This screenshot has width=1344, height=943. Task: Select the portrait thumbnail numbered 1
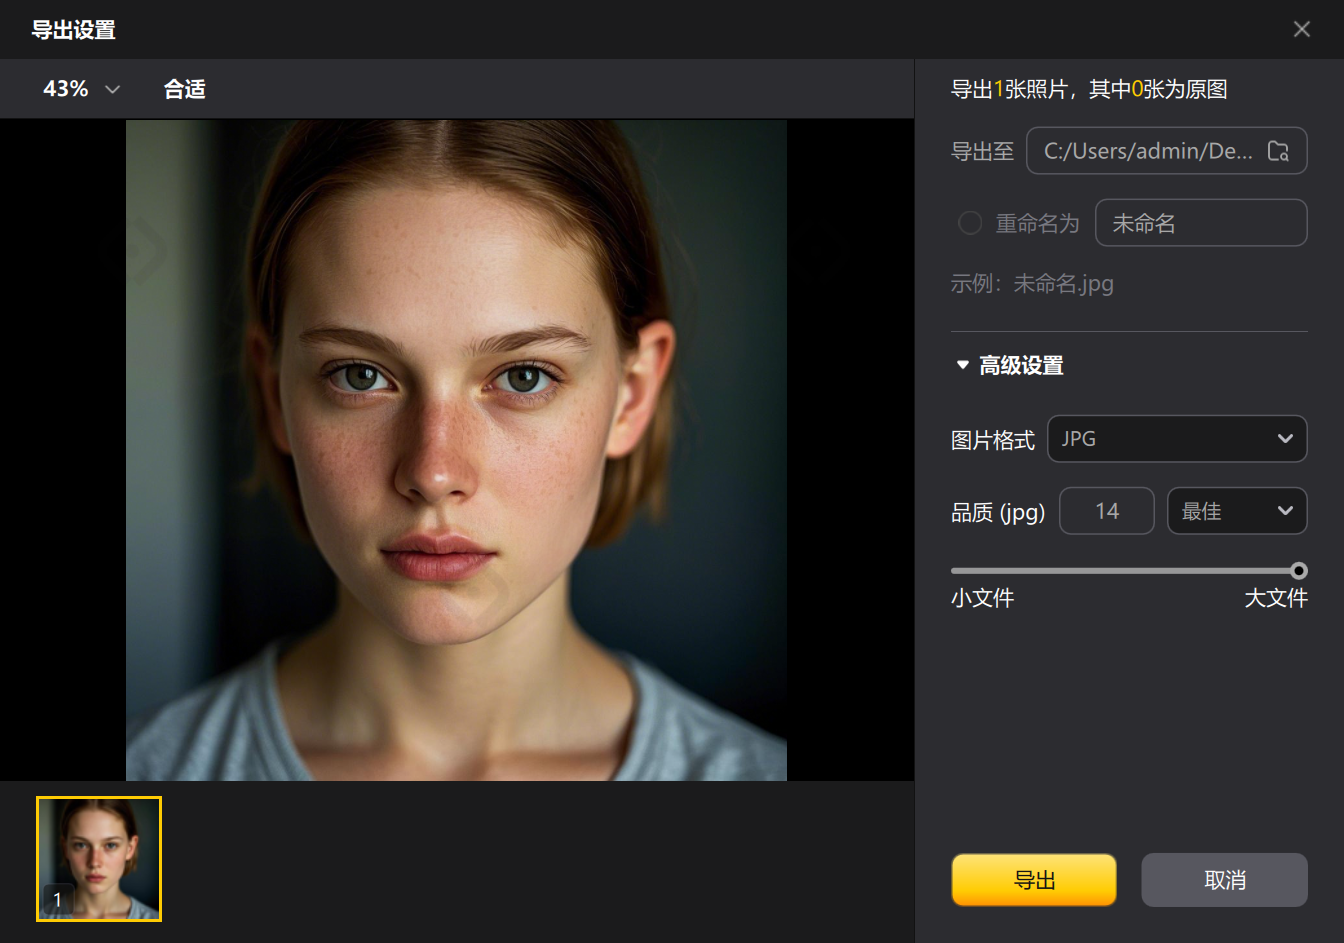99,858
